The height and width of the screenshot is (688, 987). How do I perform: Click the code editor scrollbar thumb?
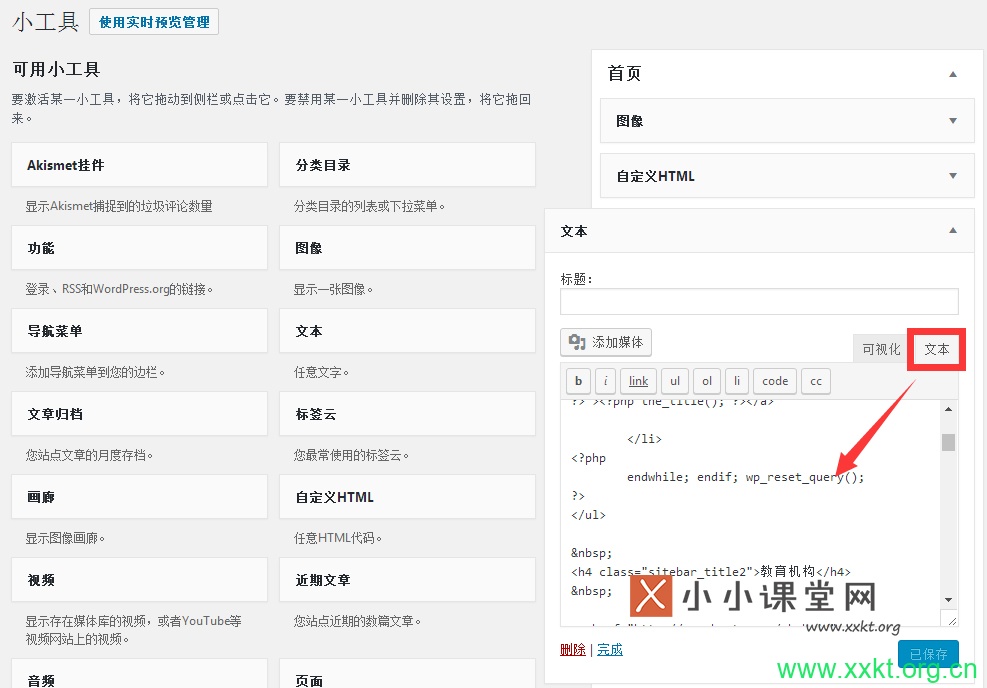click(948, 442)
